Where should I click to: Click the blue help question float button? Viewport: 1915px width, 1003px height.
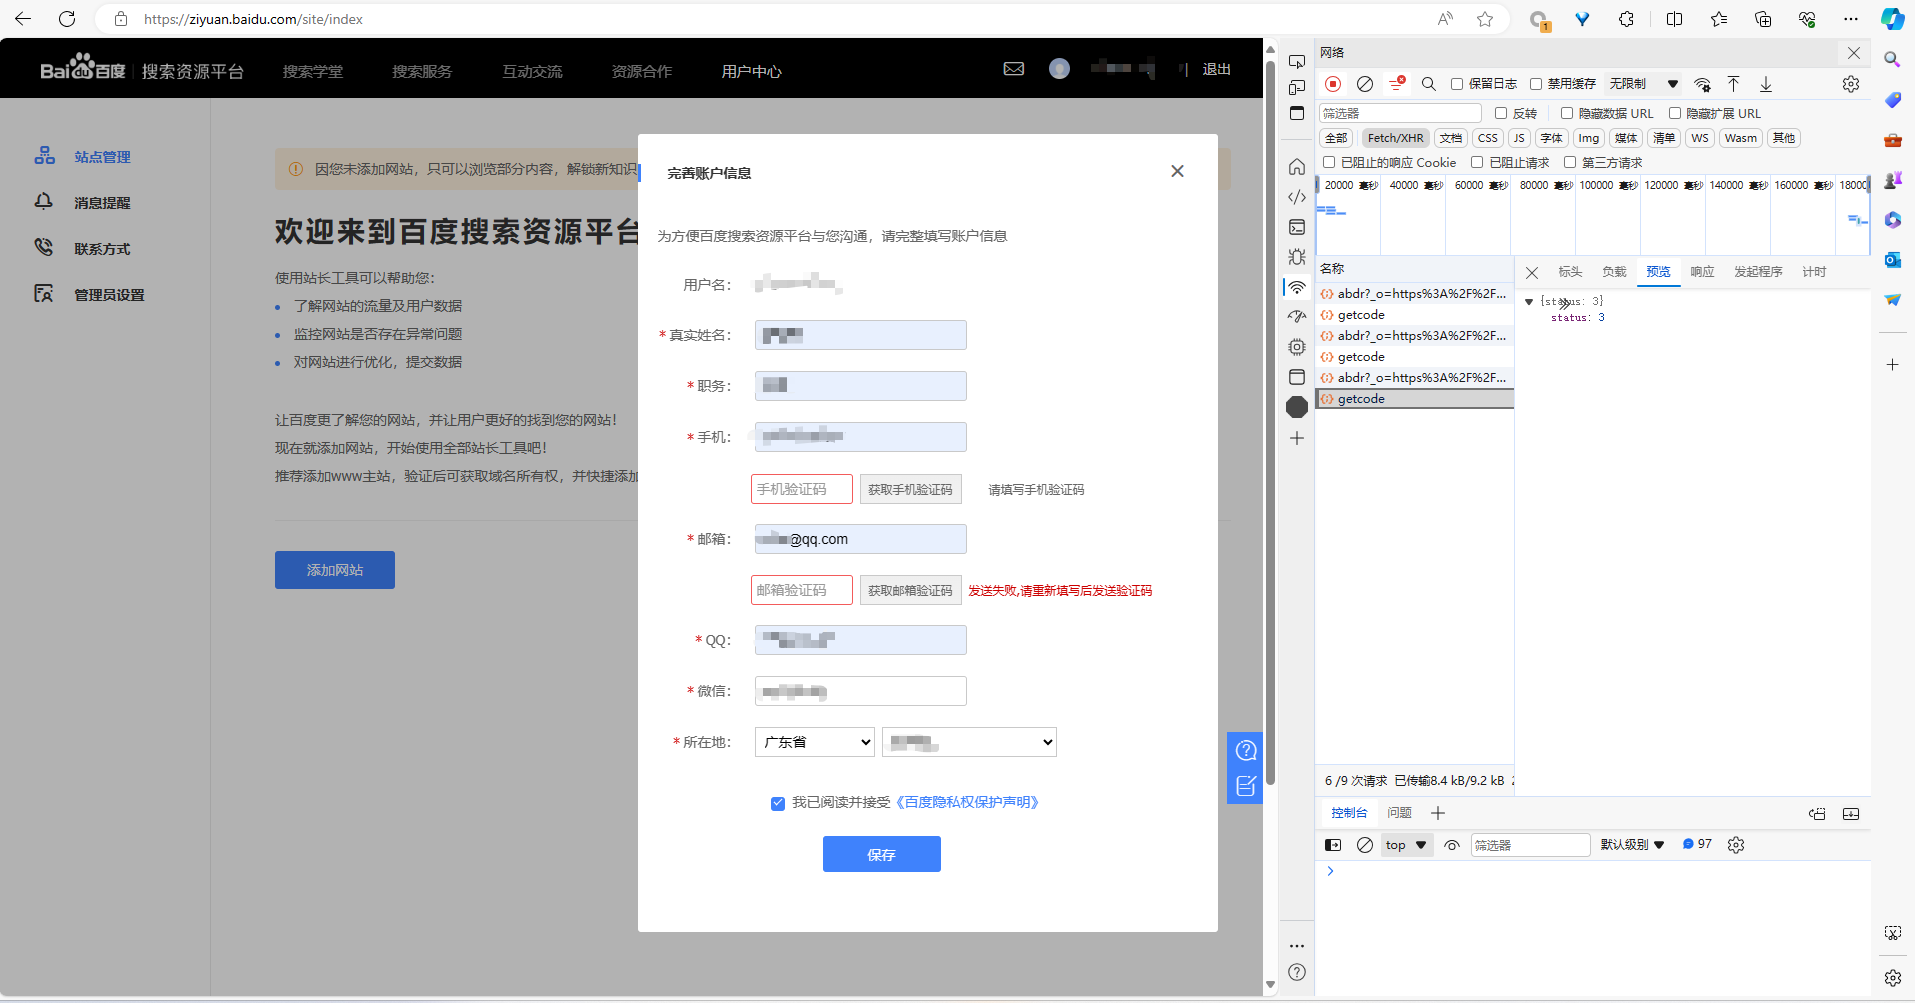pos(1246,750)
